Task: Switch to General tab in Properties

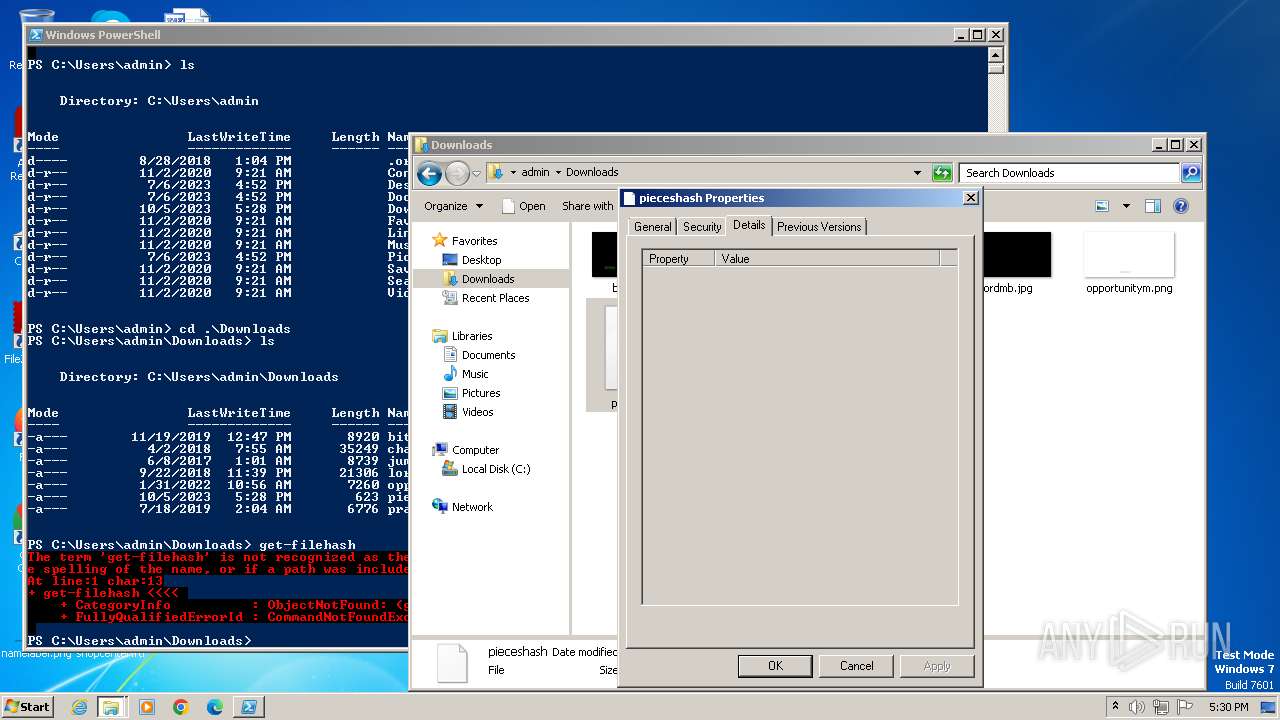Action: click(652, 227)
